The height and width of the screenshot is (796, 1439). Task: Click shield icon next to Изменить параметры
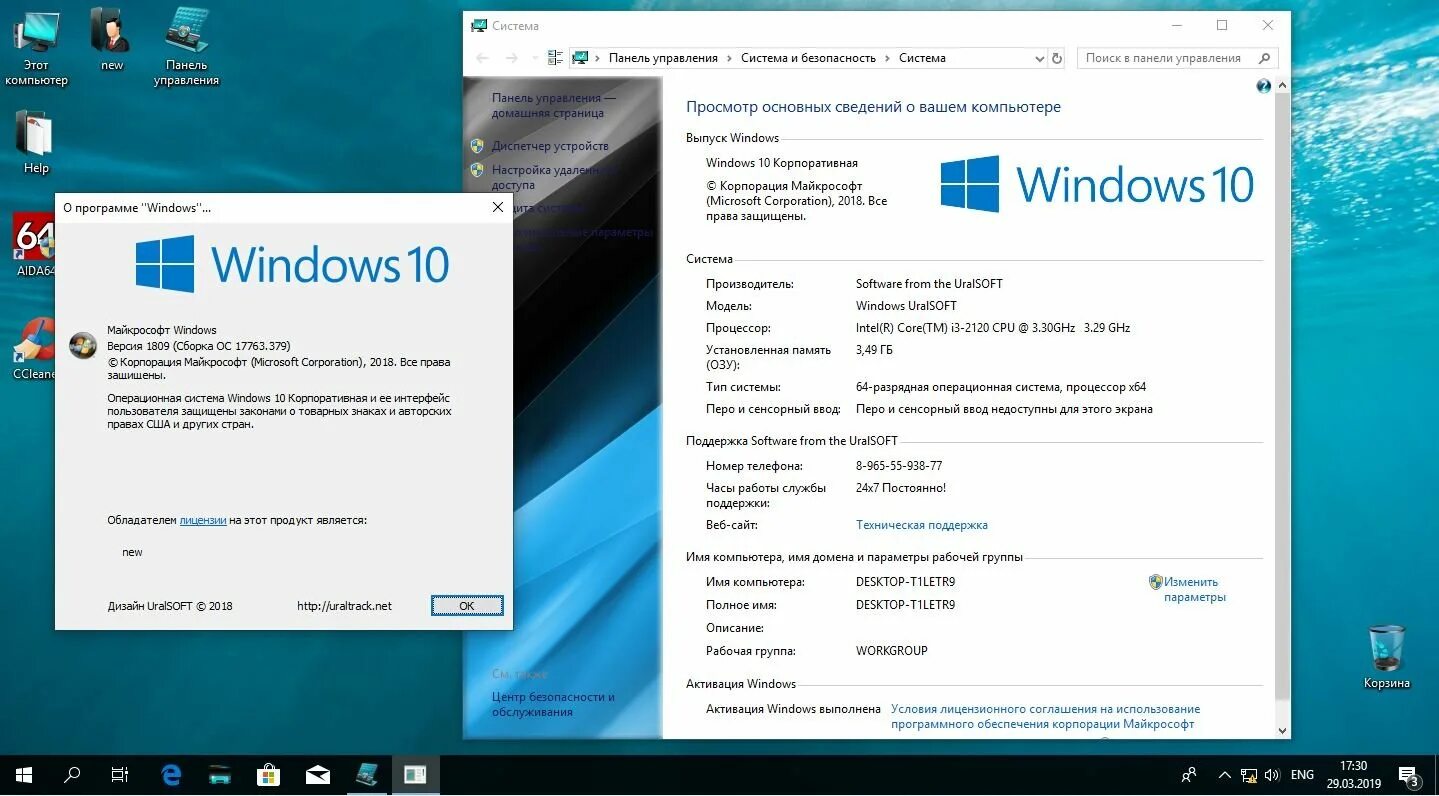click(x=1155, y=581)
